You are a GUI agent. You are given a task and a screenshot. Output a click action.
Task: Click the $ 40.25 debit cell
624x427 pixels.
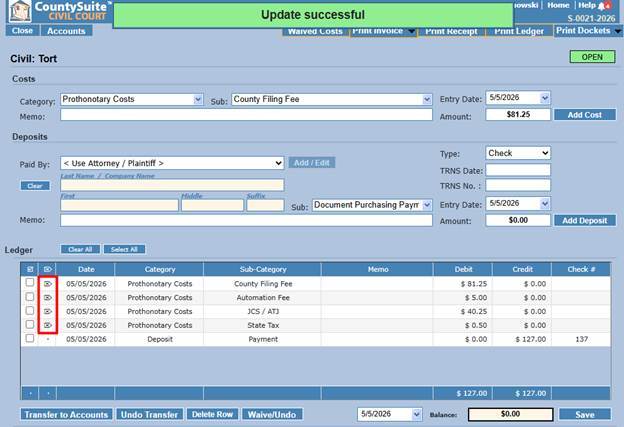tap(474, 311)
